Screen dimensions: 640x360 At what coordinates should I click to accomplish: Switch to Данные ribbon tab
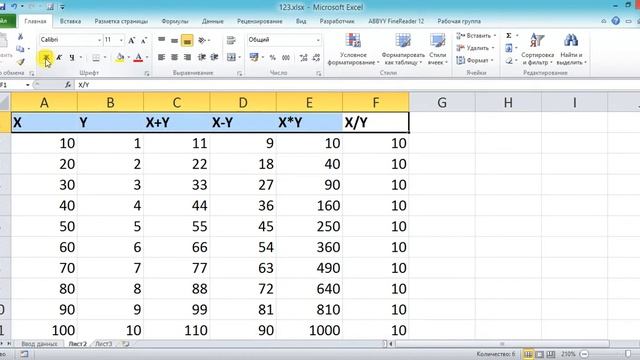pos(213,21)
